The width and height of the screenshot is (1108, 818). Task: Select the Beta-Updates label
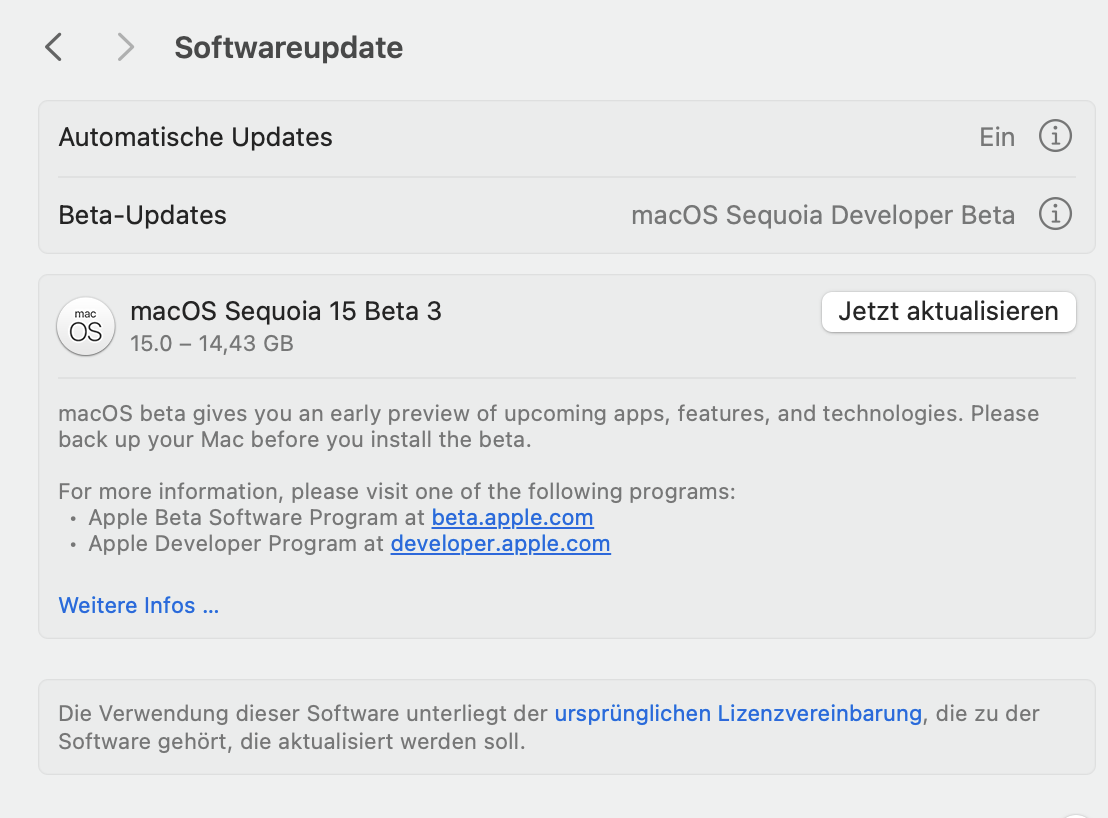(x=142, y=215)
